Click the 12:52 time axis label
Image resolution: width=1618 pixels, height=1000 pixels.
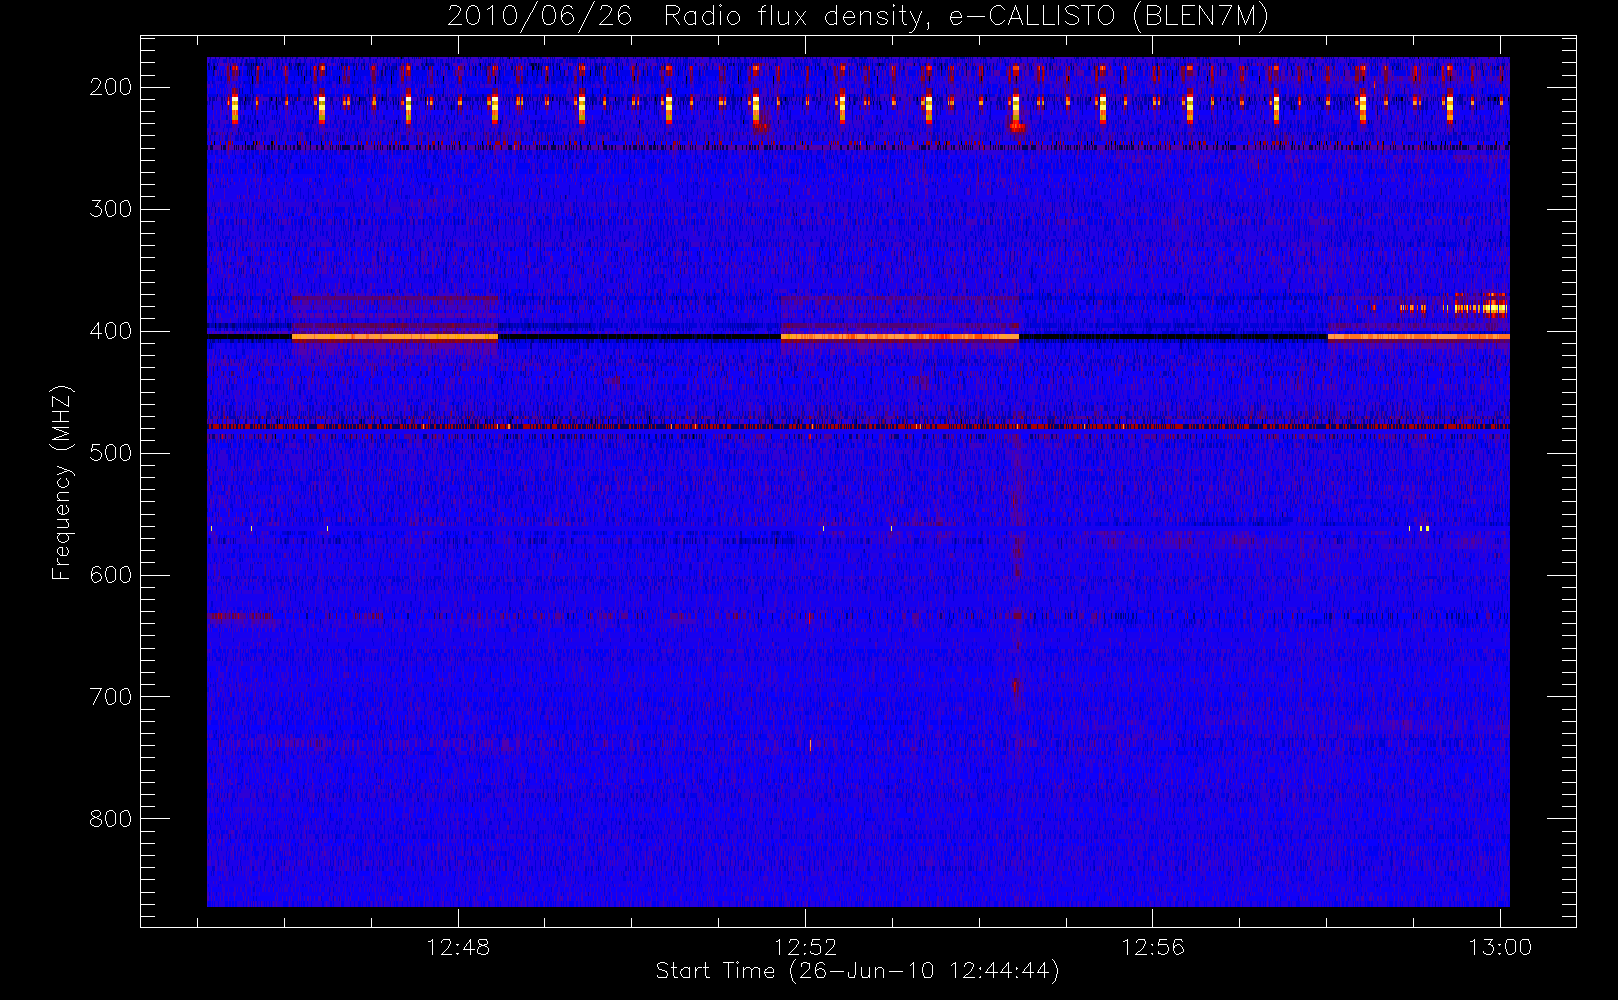805,947
